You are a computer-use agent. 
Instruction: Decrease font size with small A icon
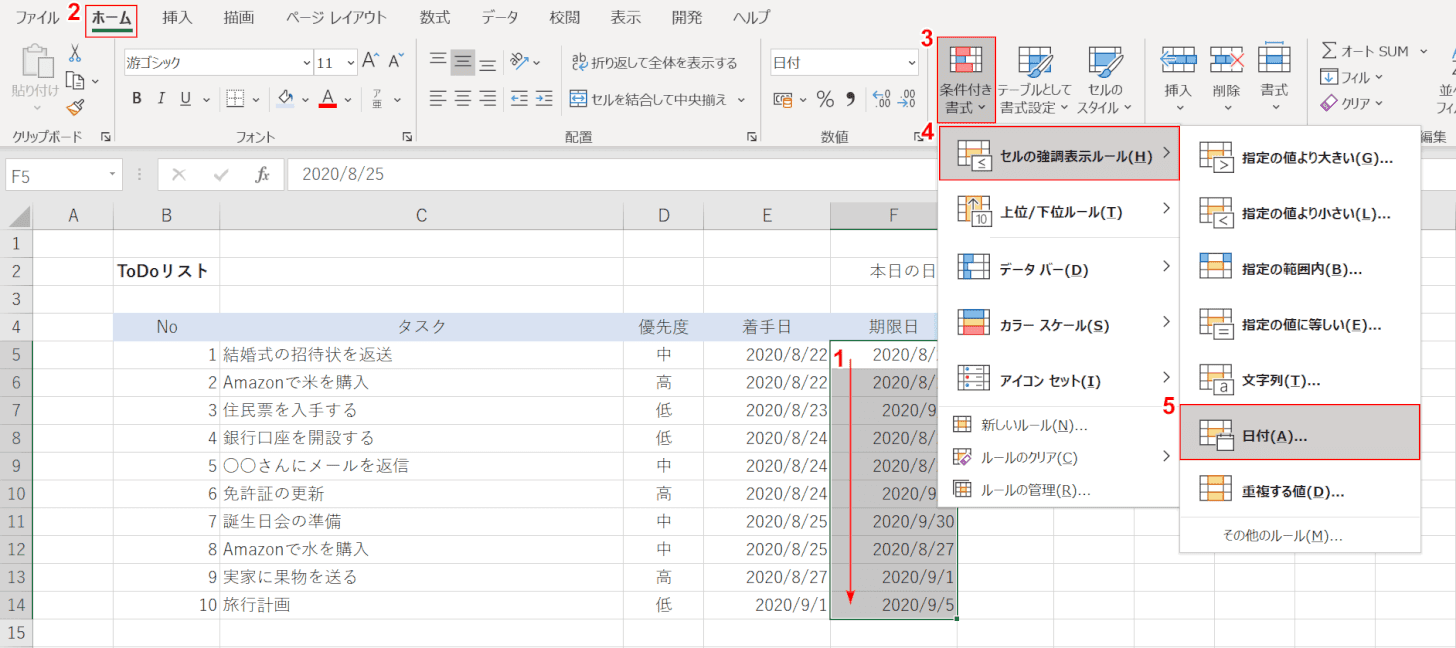pos(395,62)
